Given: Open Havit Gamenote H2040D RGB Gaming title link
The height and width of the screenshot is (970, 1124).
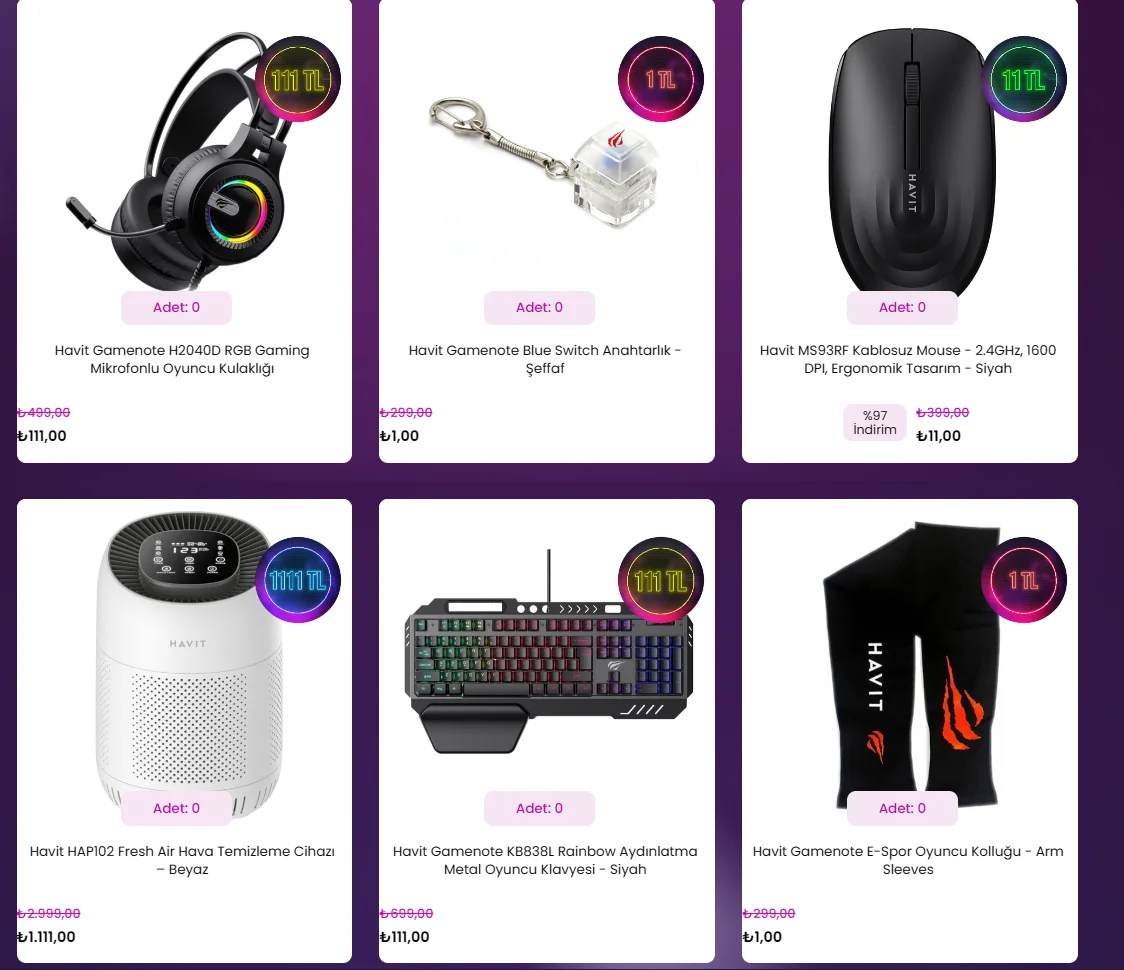Looking at the screenshot, I should [182, 359].
